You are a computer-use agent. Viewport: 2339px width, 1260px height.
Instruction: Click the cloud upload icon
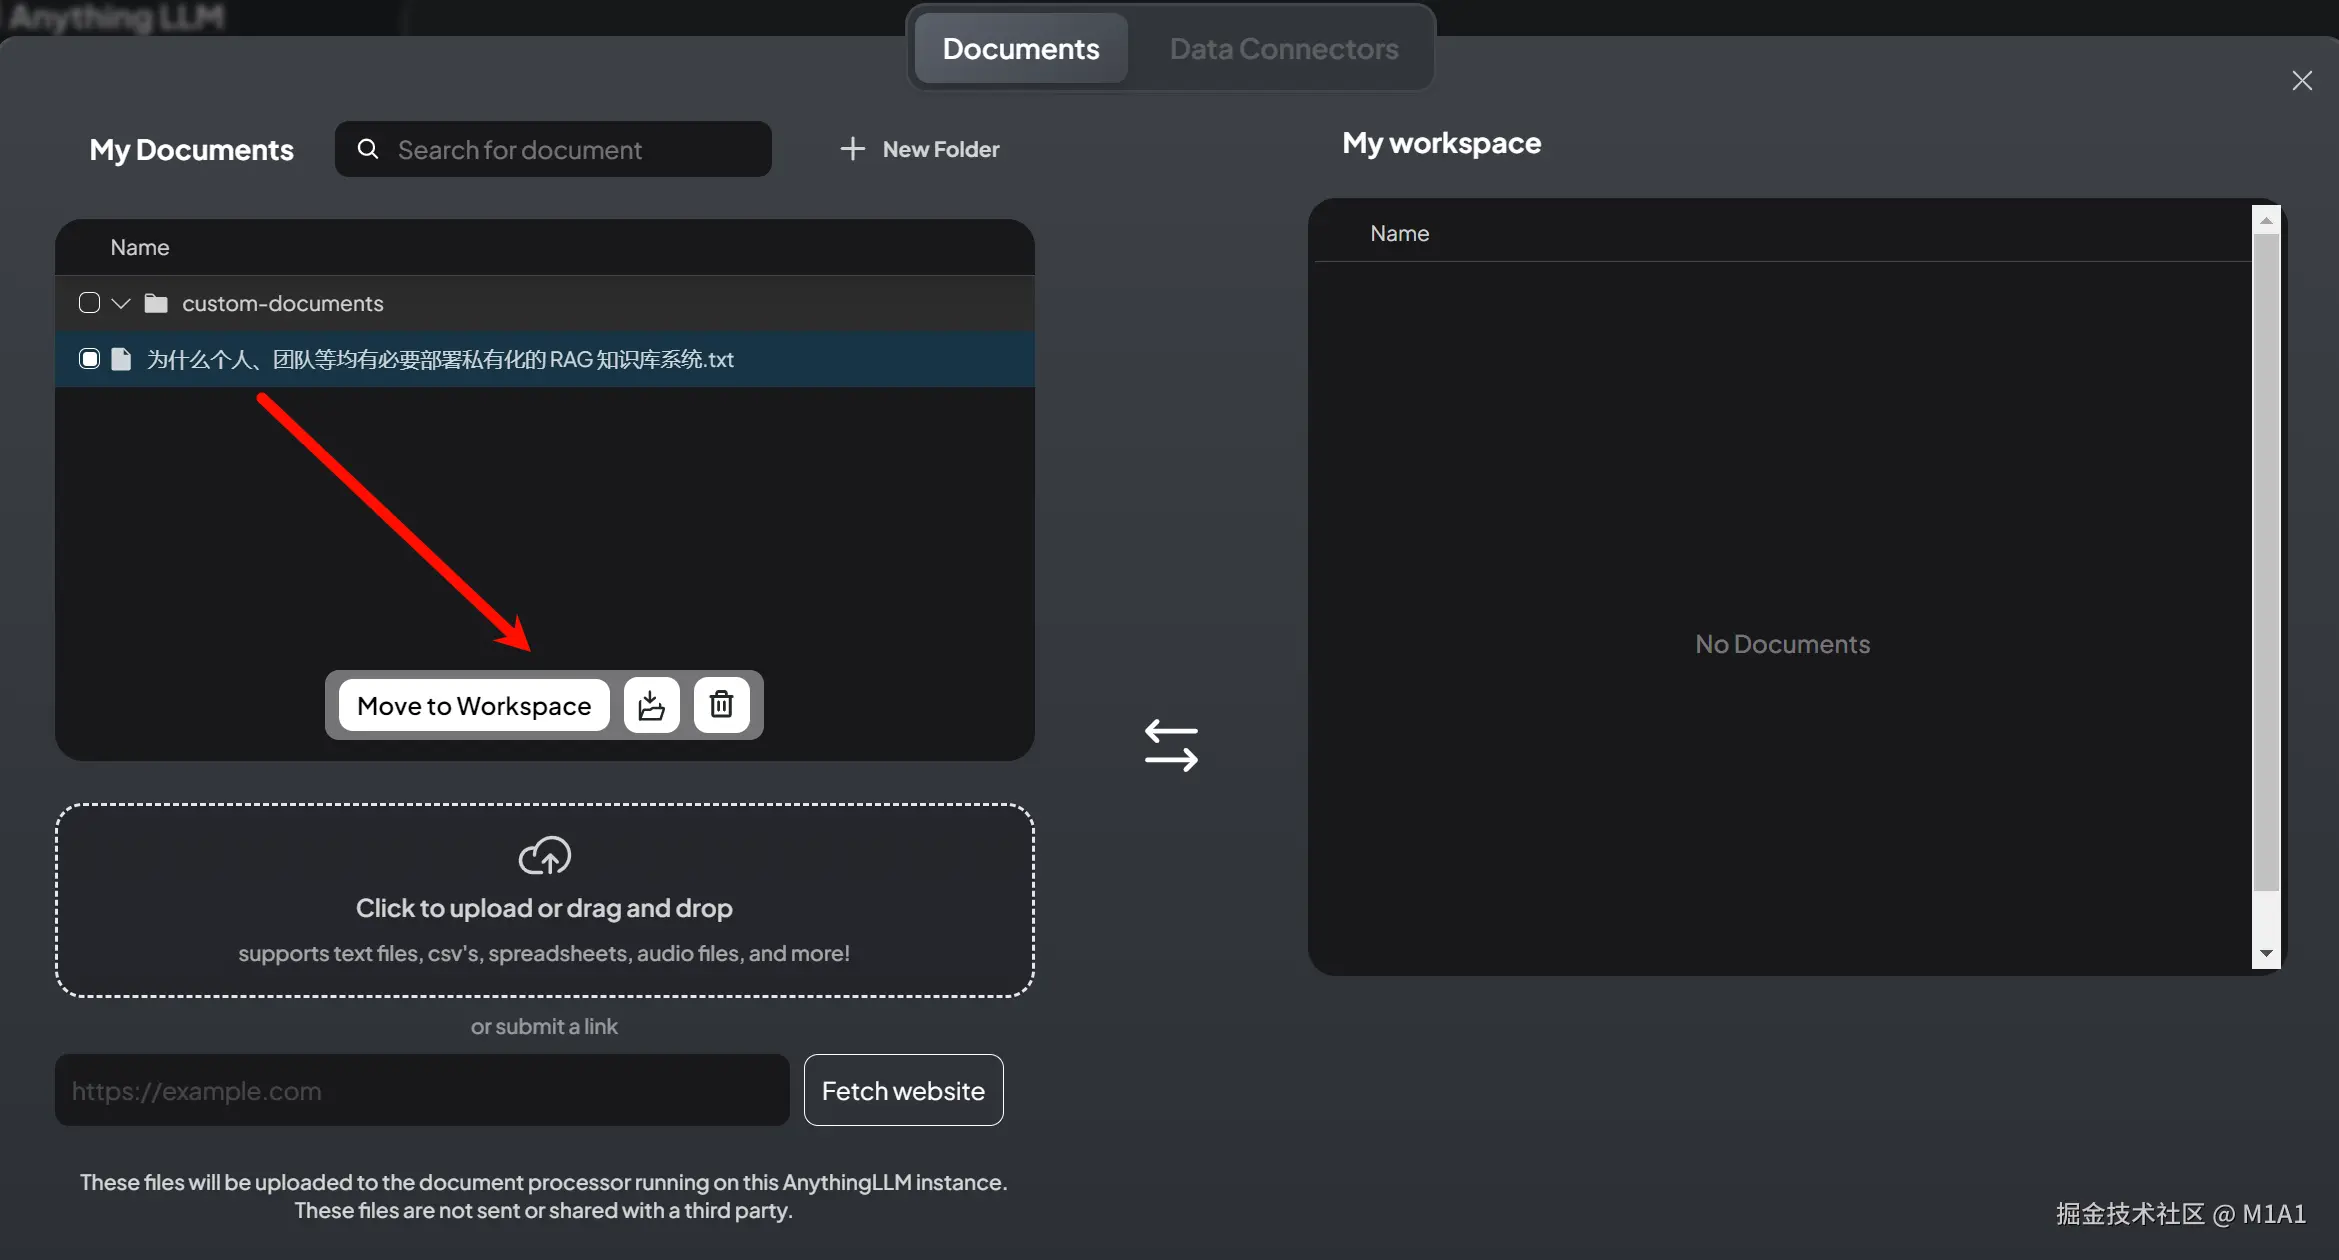544,856
